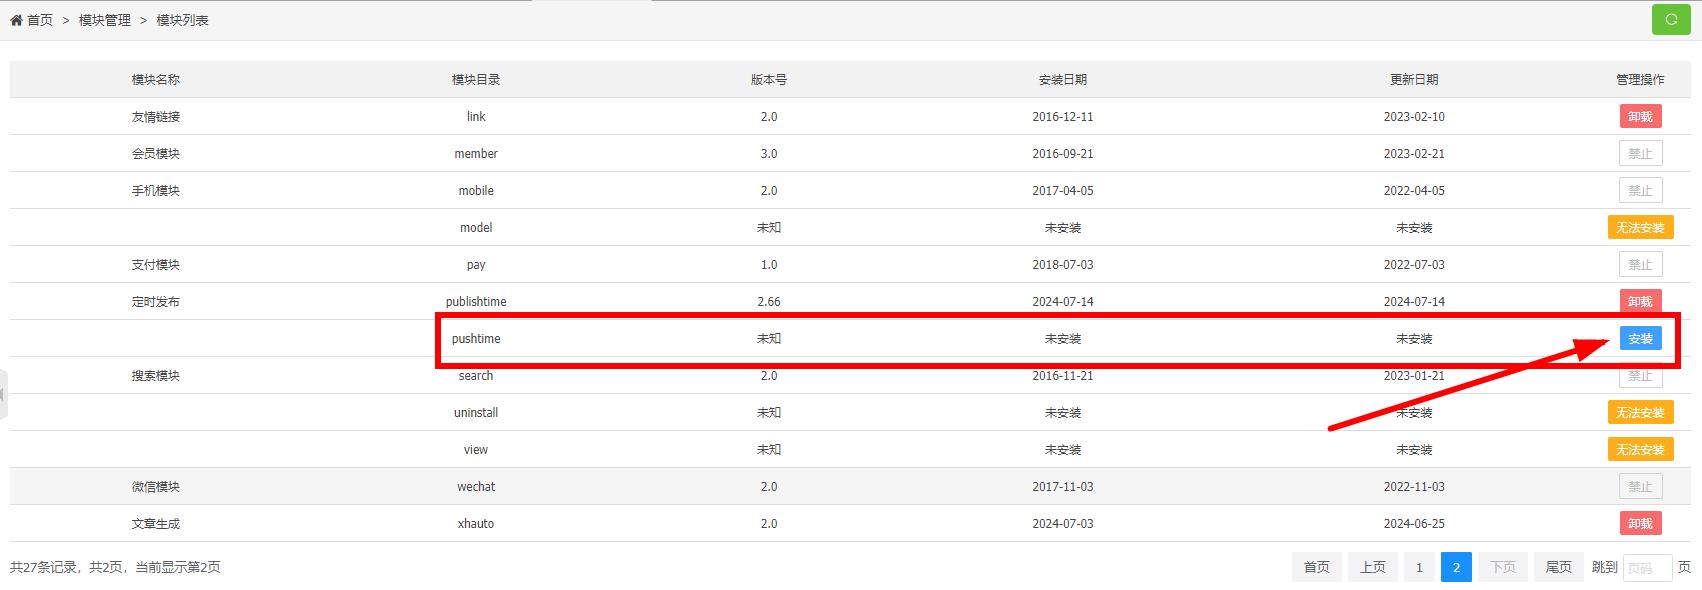Expand the collapsed left sidebar handle
1702x590 pixels.
[3, 394]
